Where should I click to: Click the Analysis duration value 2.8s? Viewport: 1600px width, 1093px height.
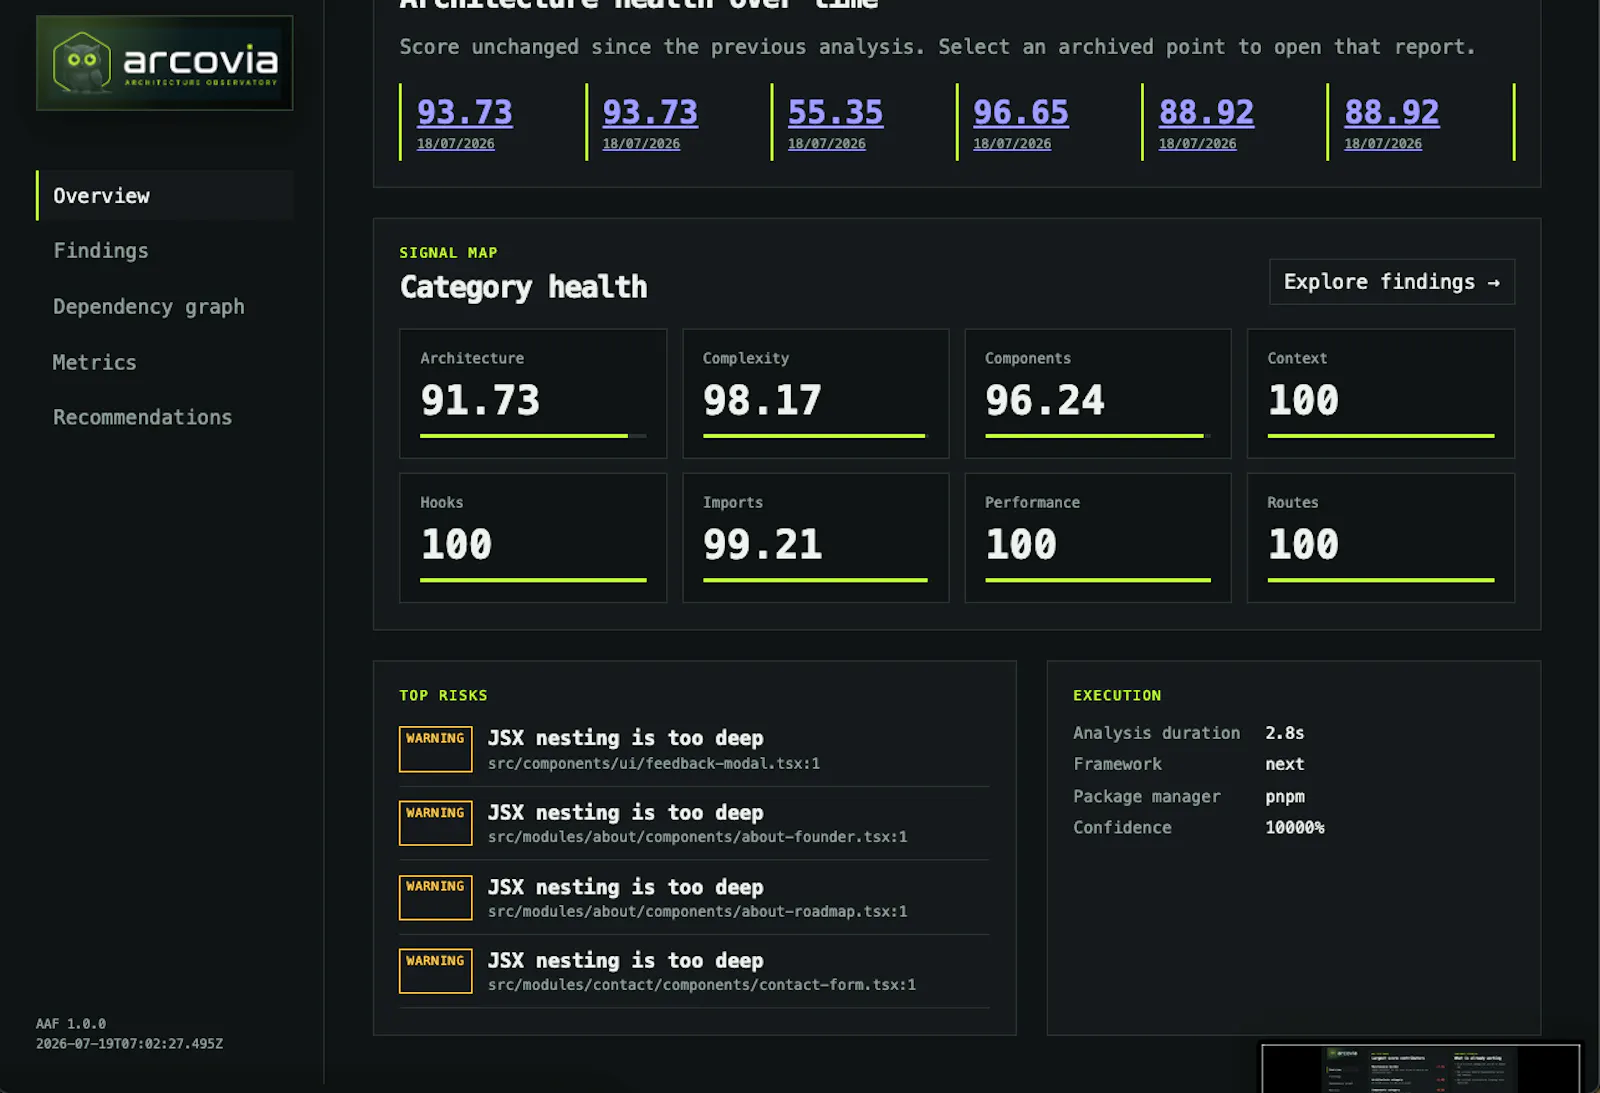(x=1284, y=733)
